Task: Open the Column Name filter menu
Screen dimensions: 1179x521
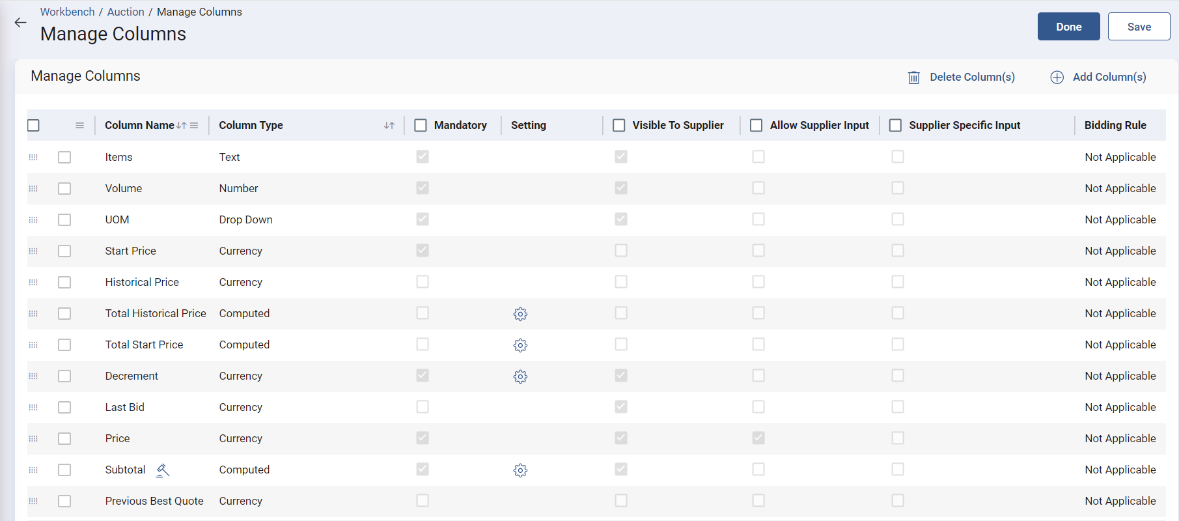Action: (194, 125)
